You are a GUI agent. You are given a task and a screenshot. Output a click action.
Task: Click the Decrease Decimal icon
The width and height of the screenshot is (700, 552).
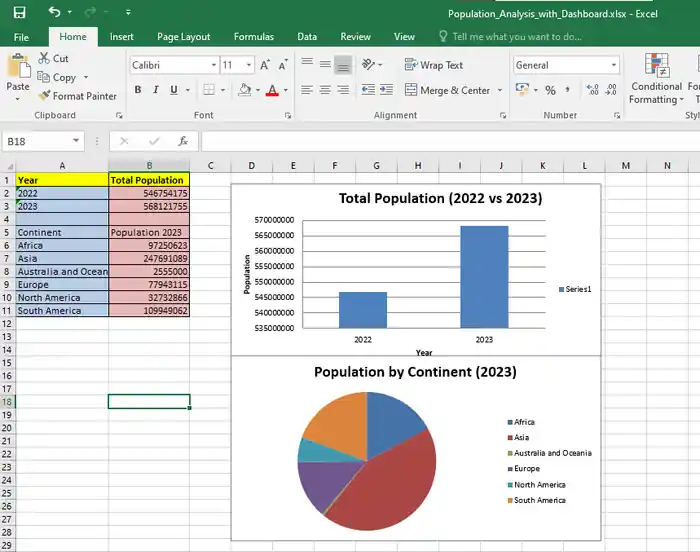click(x=611, y=90)
